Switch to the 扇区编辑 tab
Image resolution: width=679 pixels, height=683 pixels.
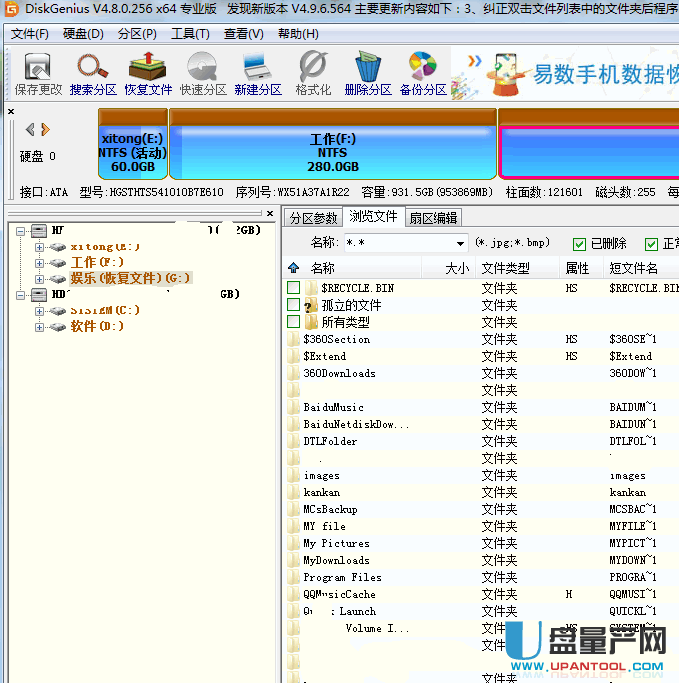pyautogui.click(x=433, y=218)
